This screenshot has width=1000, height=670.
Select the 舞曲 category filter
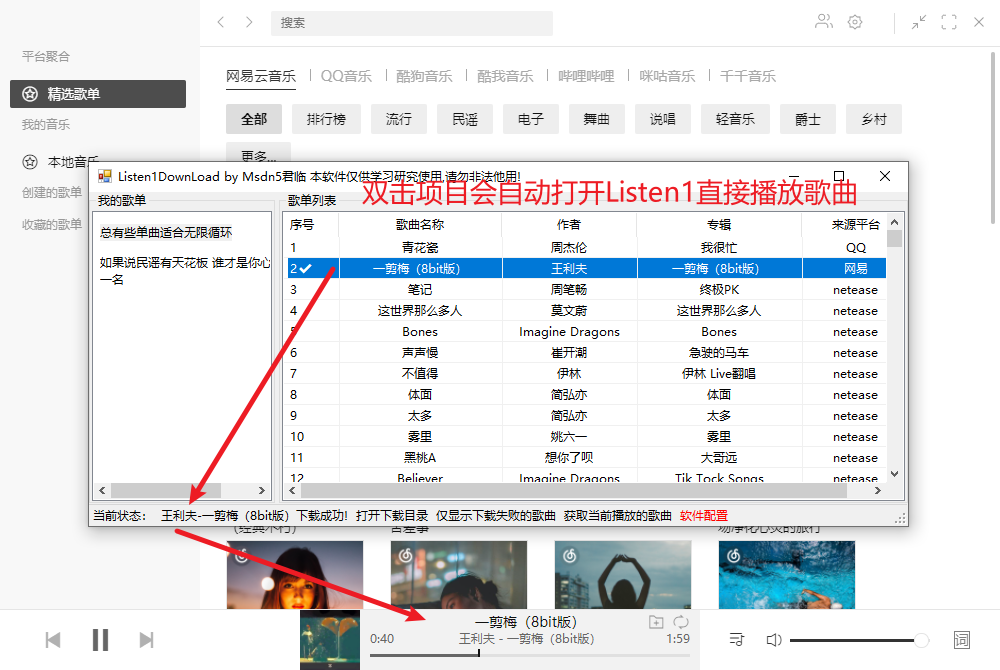coord(597,119)
